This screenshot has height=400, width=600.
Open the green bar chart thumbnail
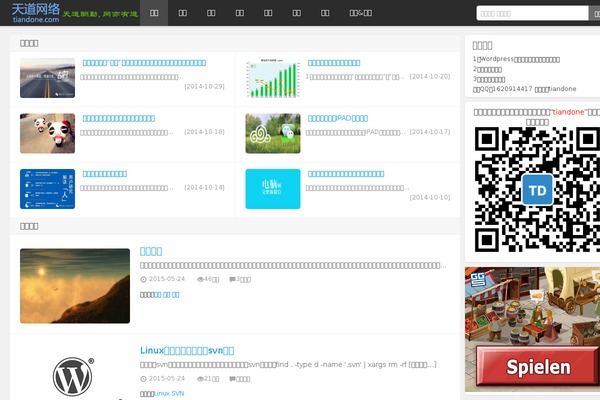click(x=273, y=78)
